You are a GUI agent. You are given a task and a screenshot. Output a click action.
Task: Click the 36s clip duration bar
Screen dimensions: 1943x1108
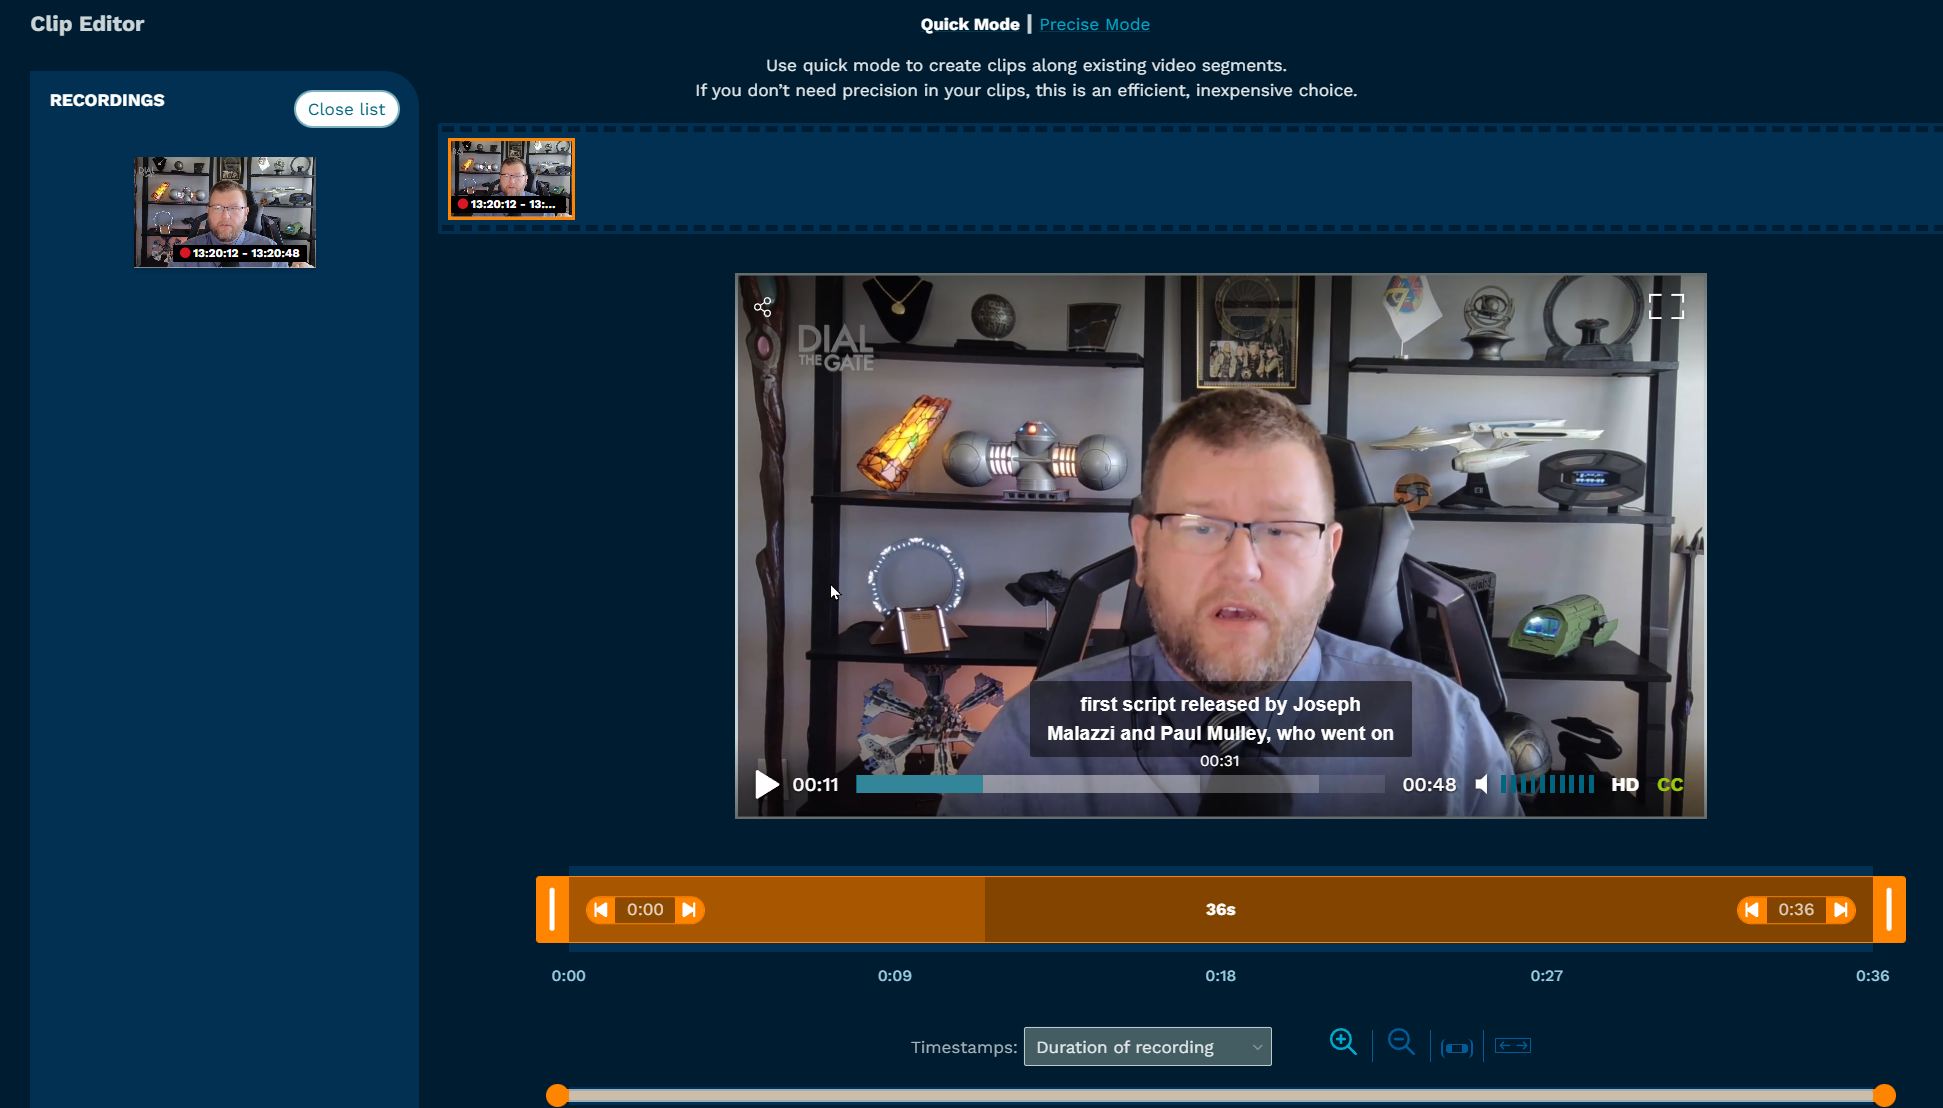click(1220, 910)
